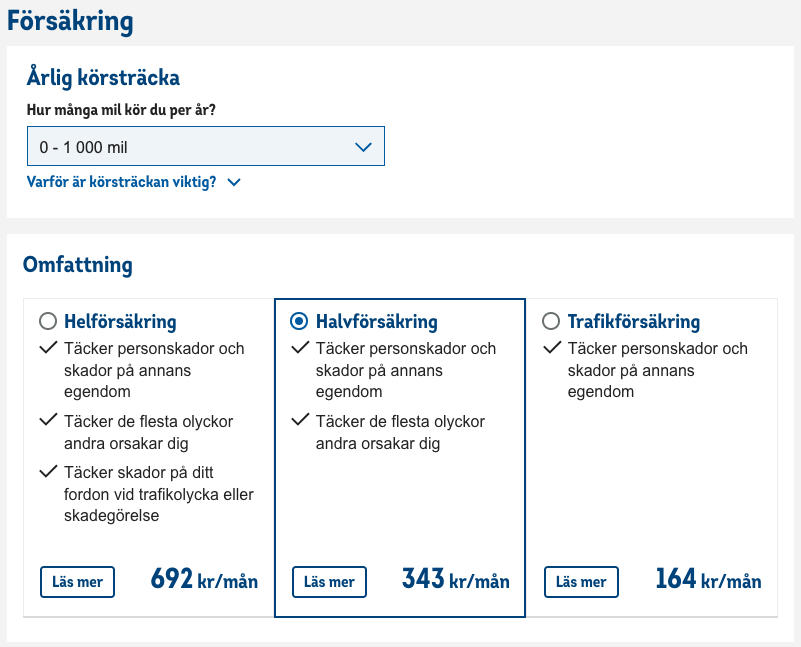The width and height of the screenshot is (801, 647).
Task: Click Halvförsäkring's checkmark beside "Täcker de flesta olyckor"
Action: click(x=299, y=421)
